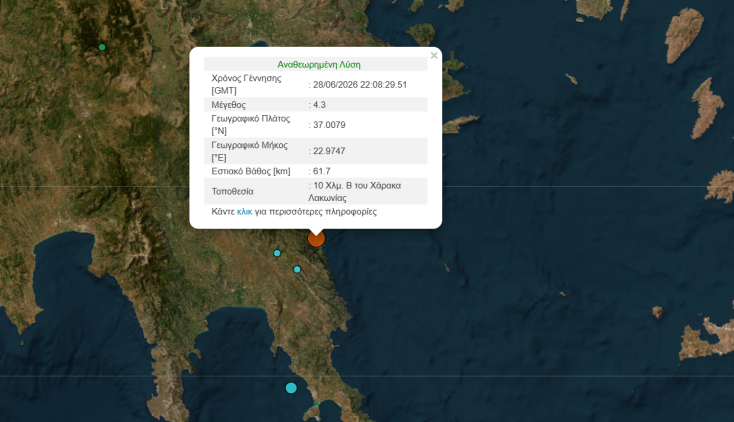This screenshot has height=422, width=734.
Task: Click the 'Τοποθεσία' label
Action: coord(232,192)
